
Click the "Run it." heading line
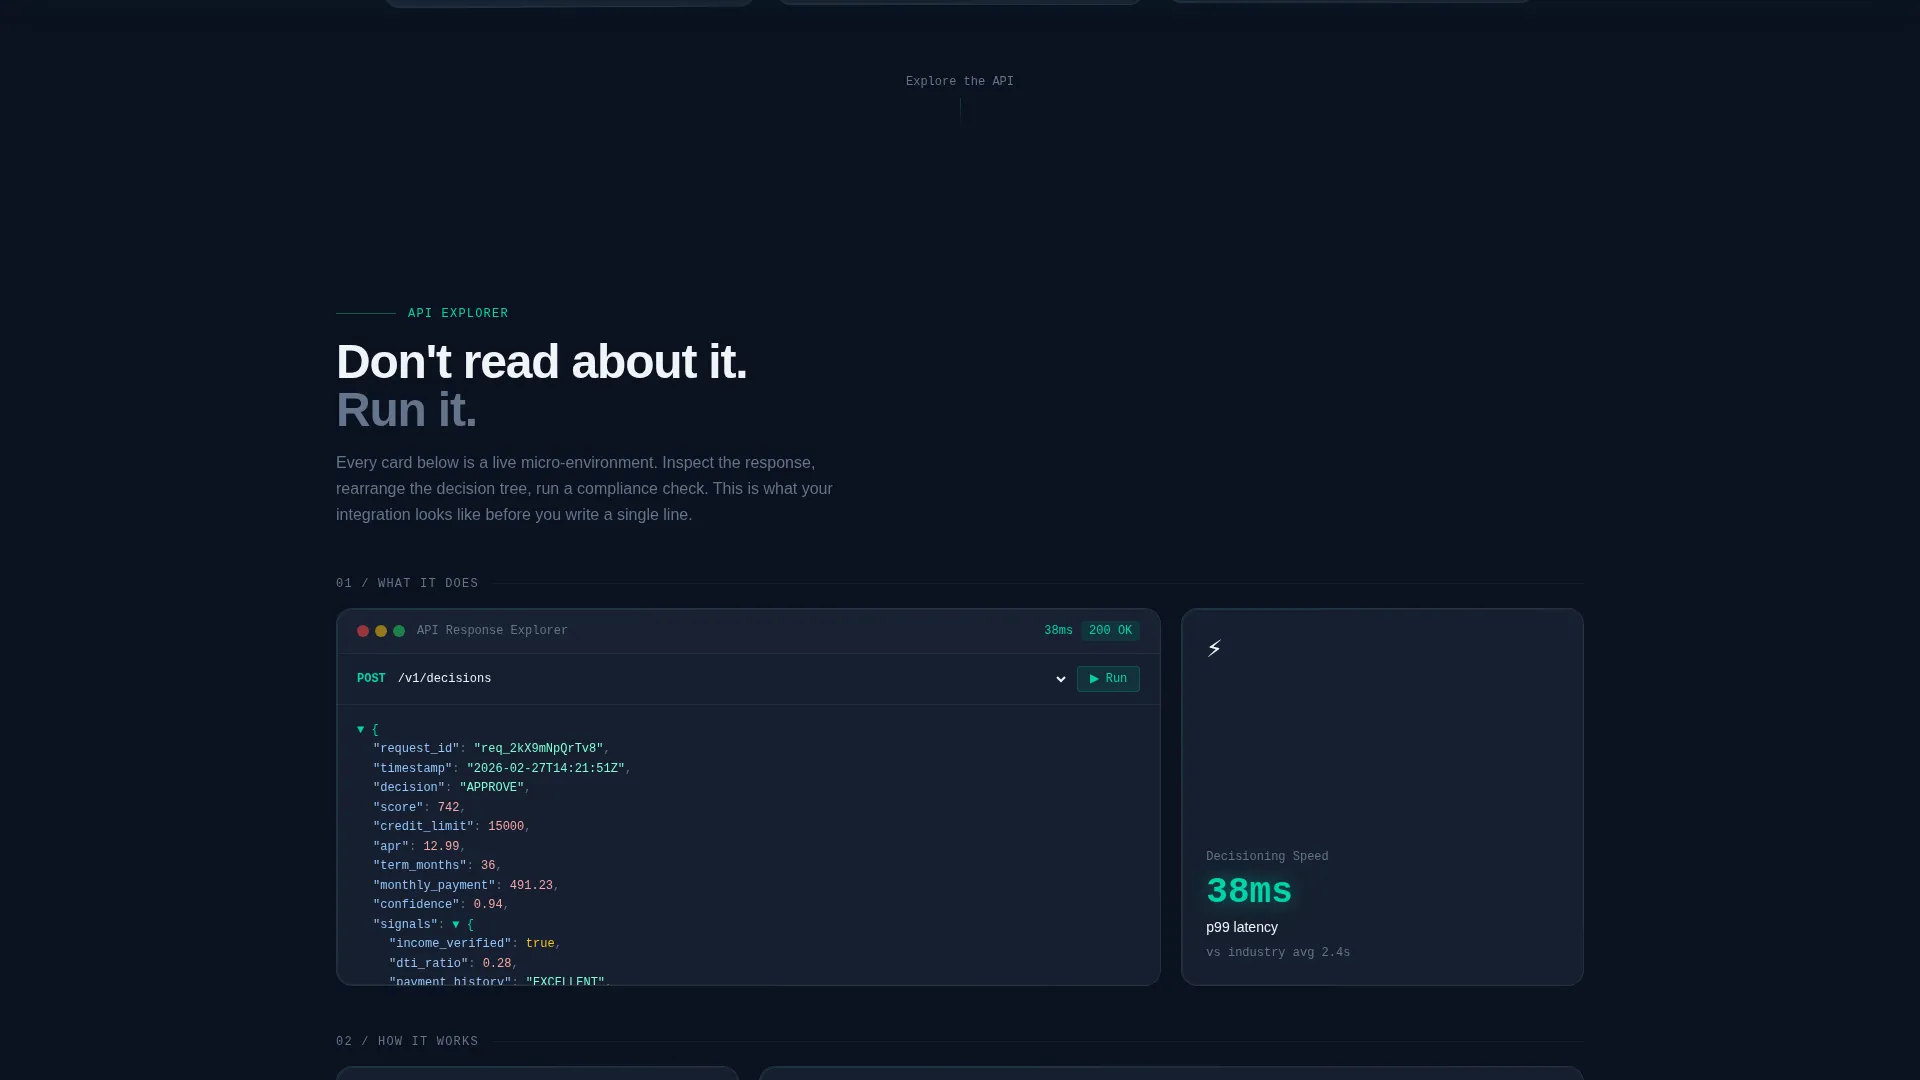(x=406, y=411)
